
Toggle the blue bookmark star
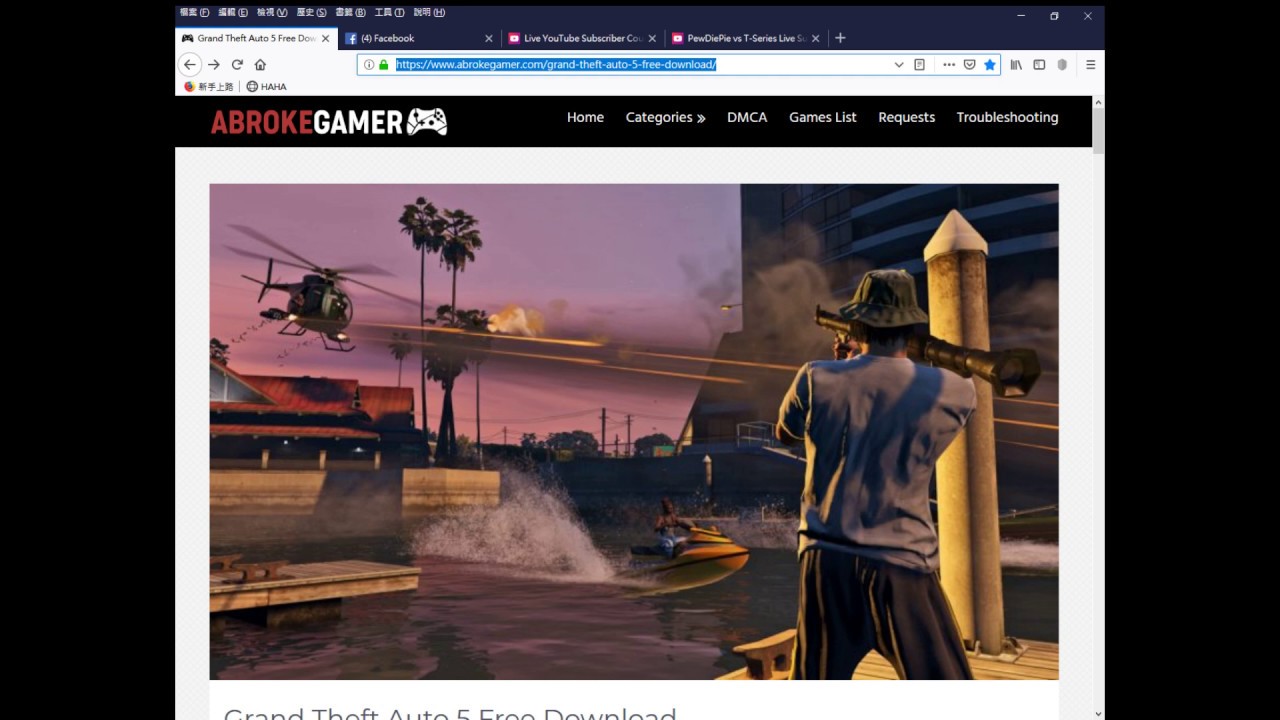tap(990, 64)
